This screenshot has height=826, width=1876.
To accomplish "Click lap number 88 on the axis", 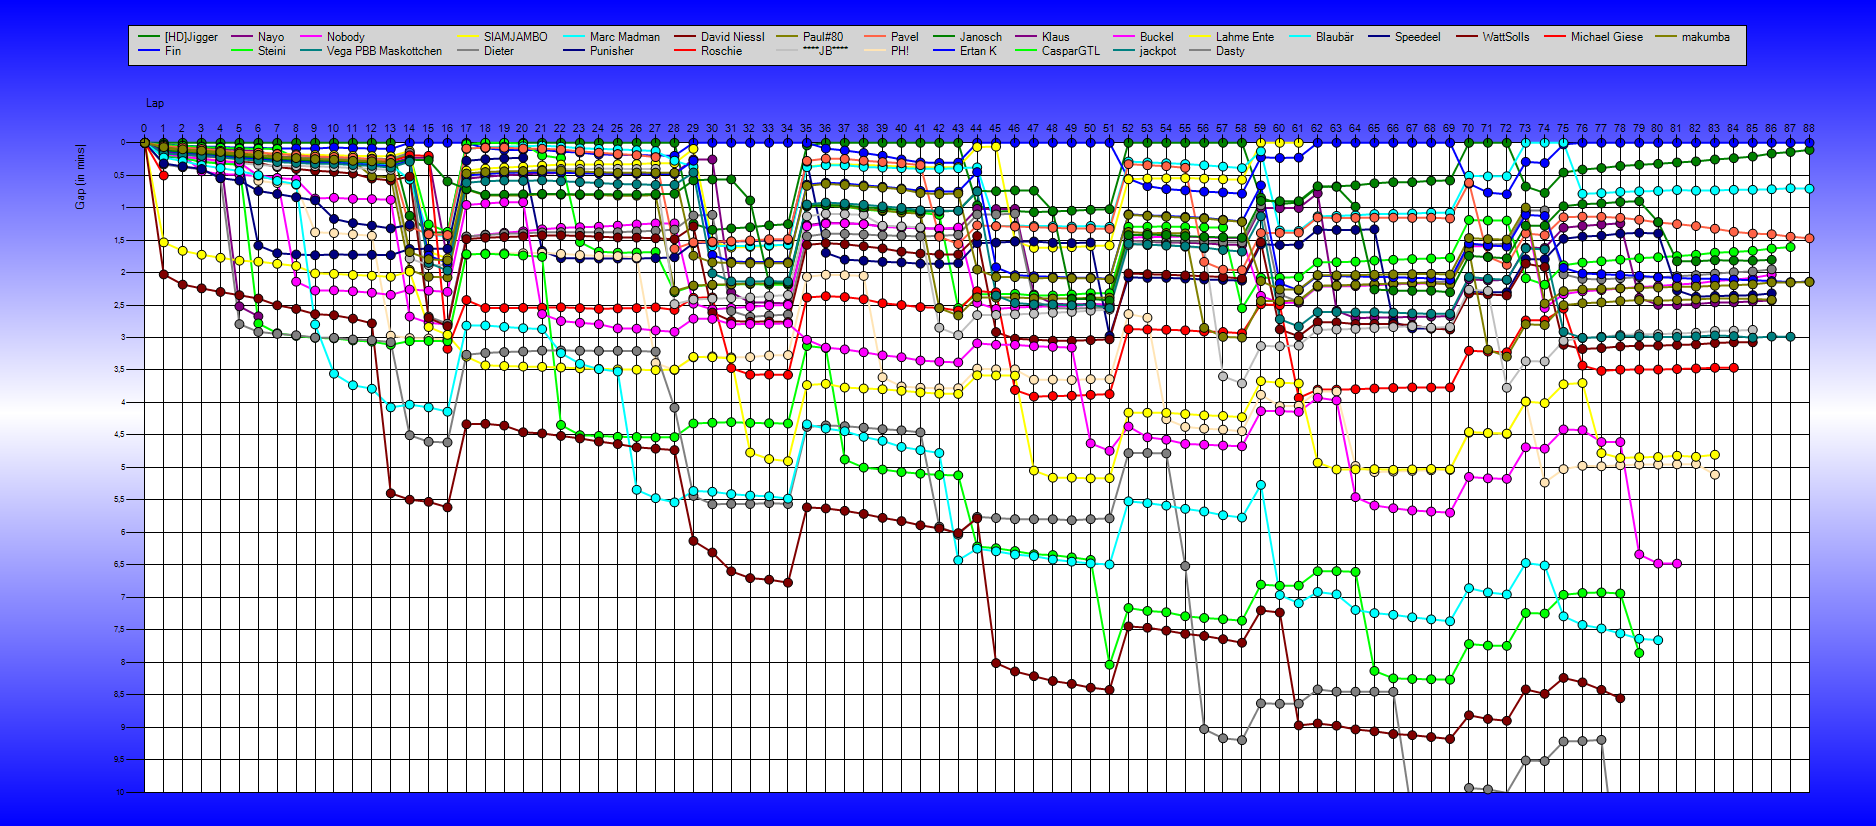I will tap(1809, 128).
